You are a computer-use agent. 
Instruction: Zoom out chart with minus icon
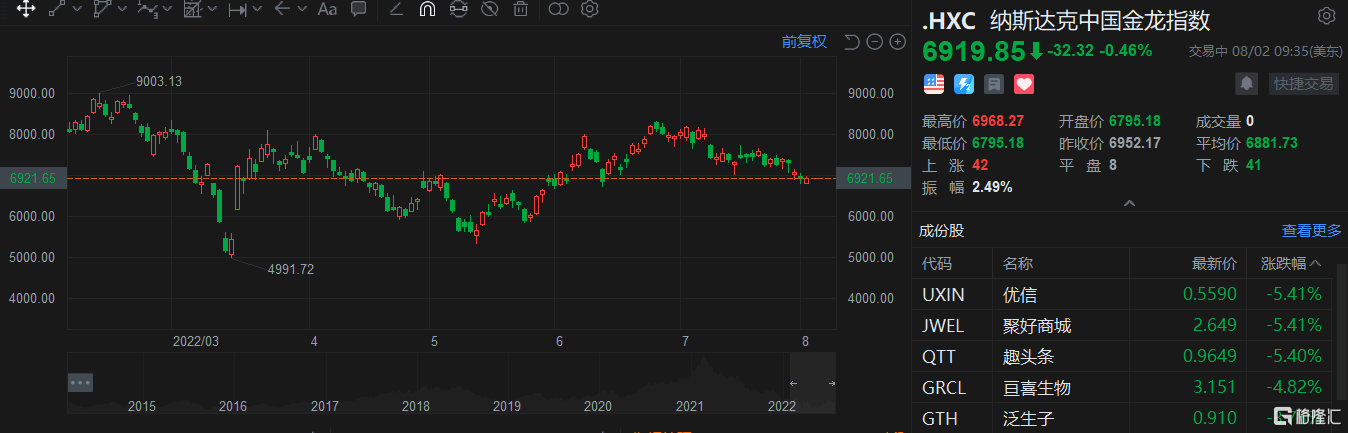coord(875,41)
